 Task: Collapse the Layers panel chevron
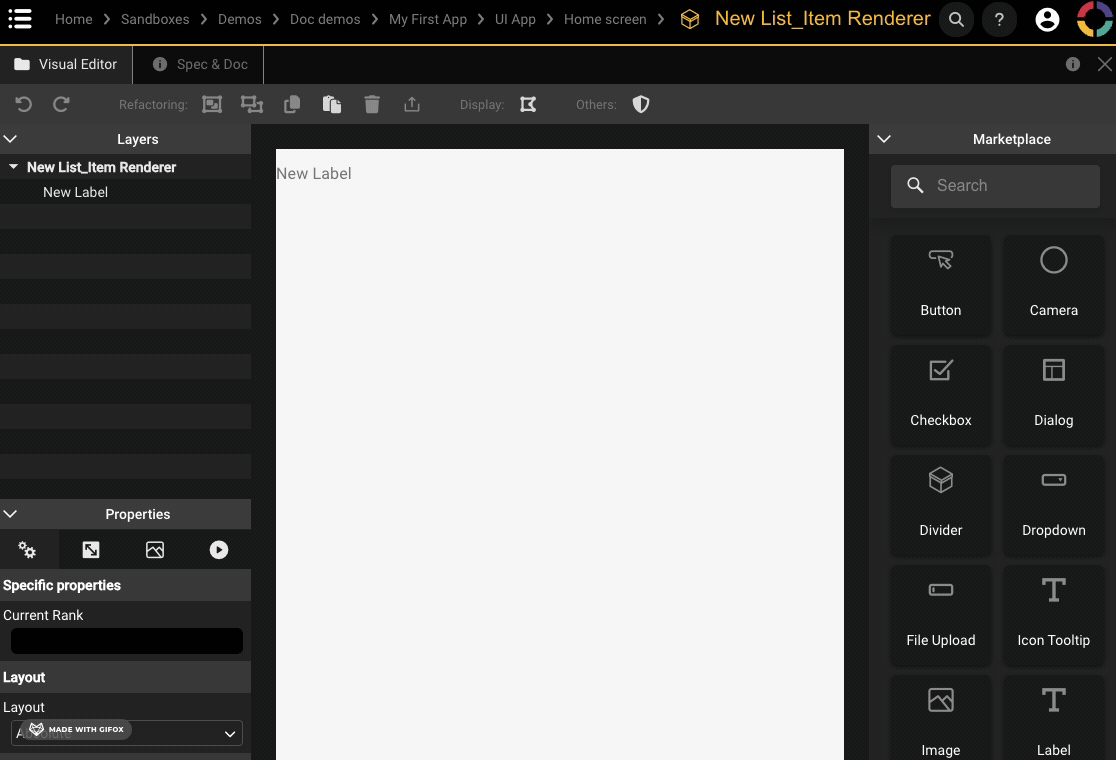[11, 139]
